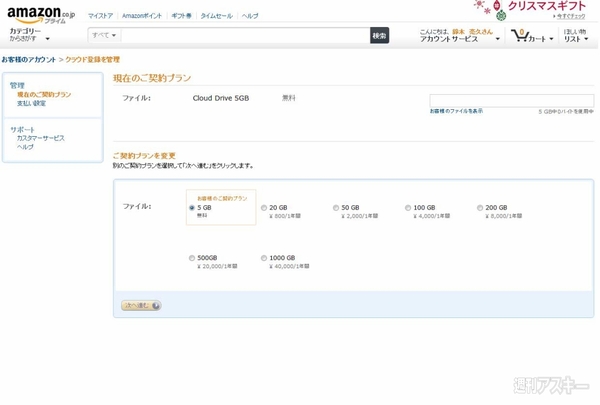Image resolution: width=600 pixels, height=405 pixels.
Task: Select the 20 GB plan radio button
Action: tap(264, 208)
